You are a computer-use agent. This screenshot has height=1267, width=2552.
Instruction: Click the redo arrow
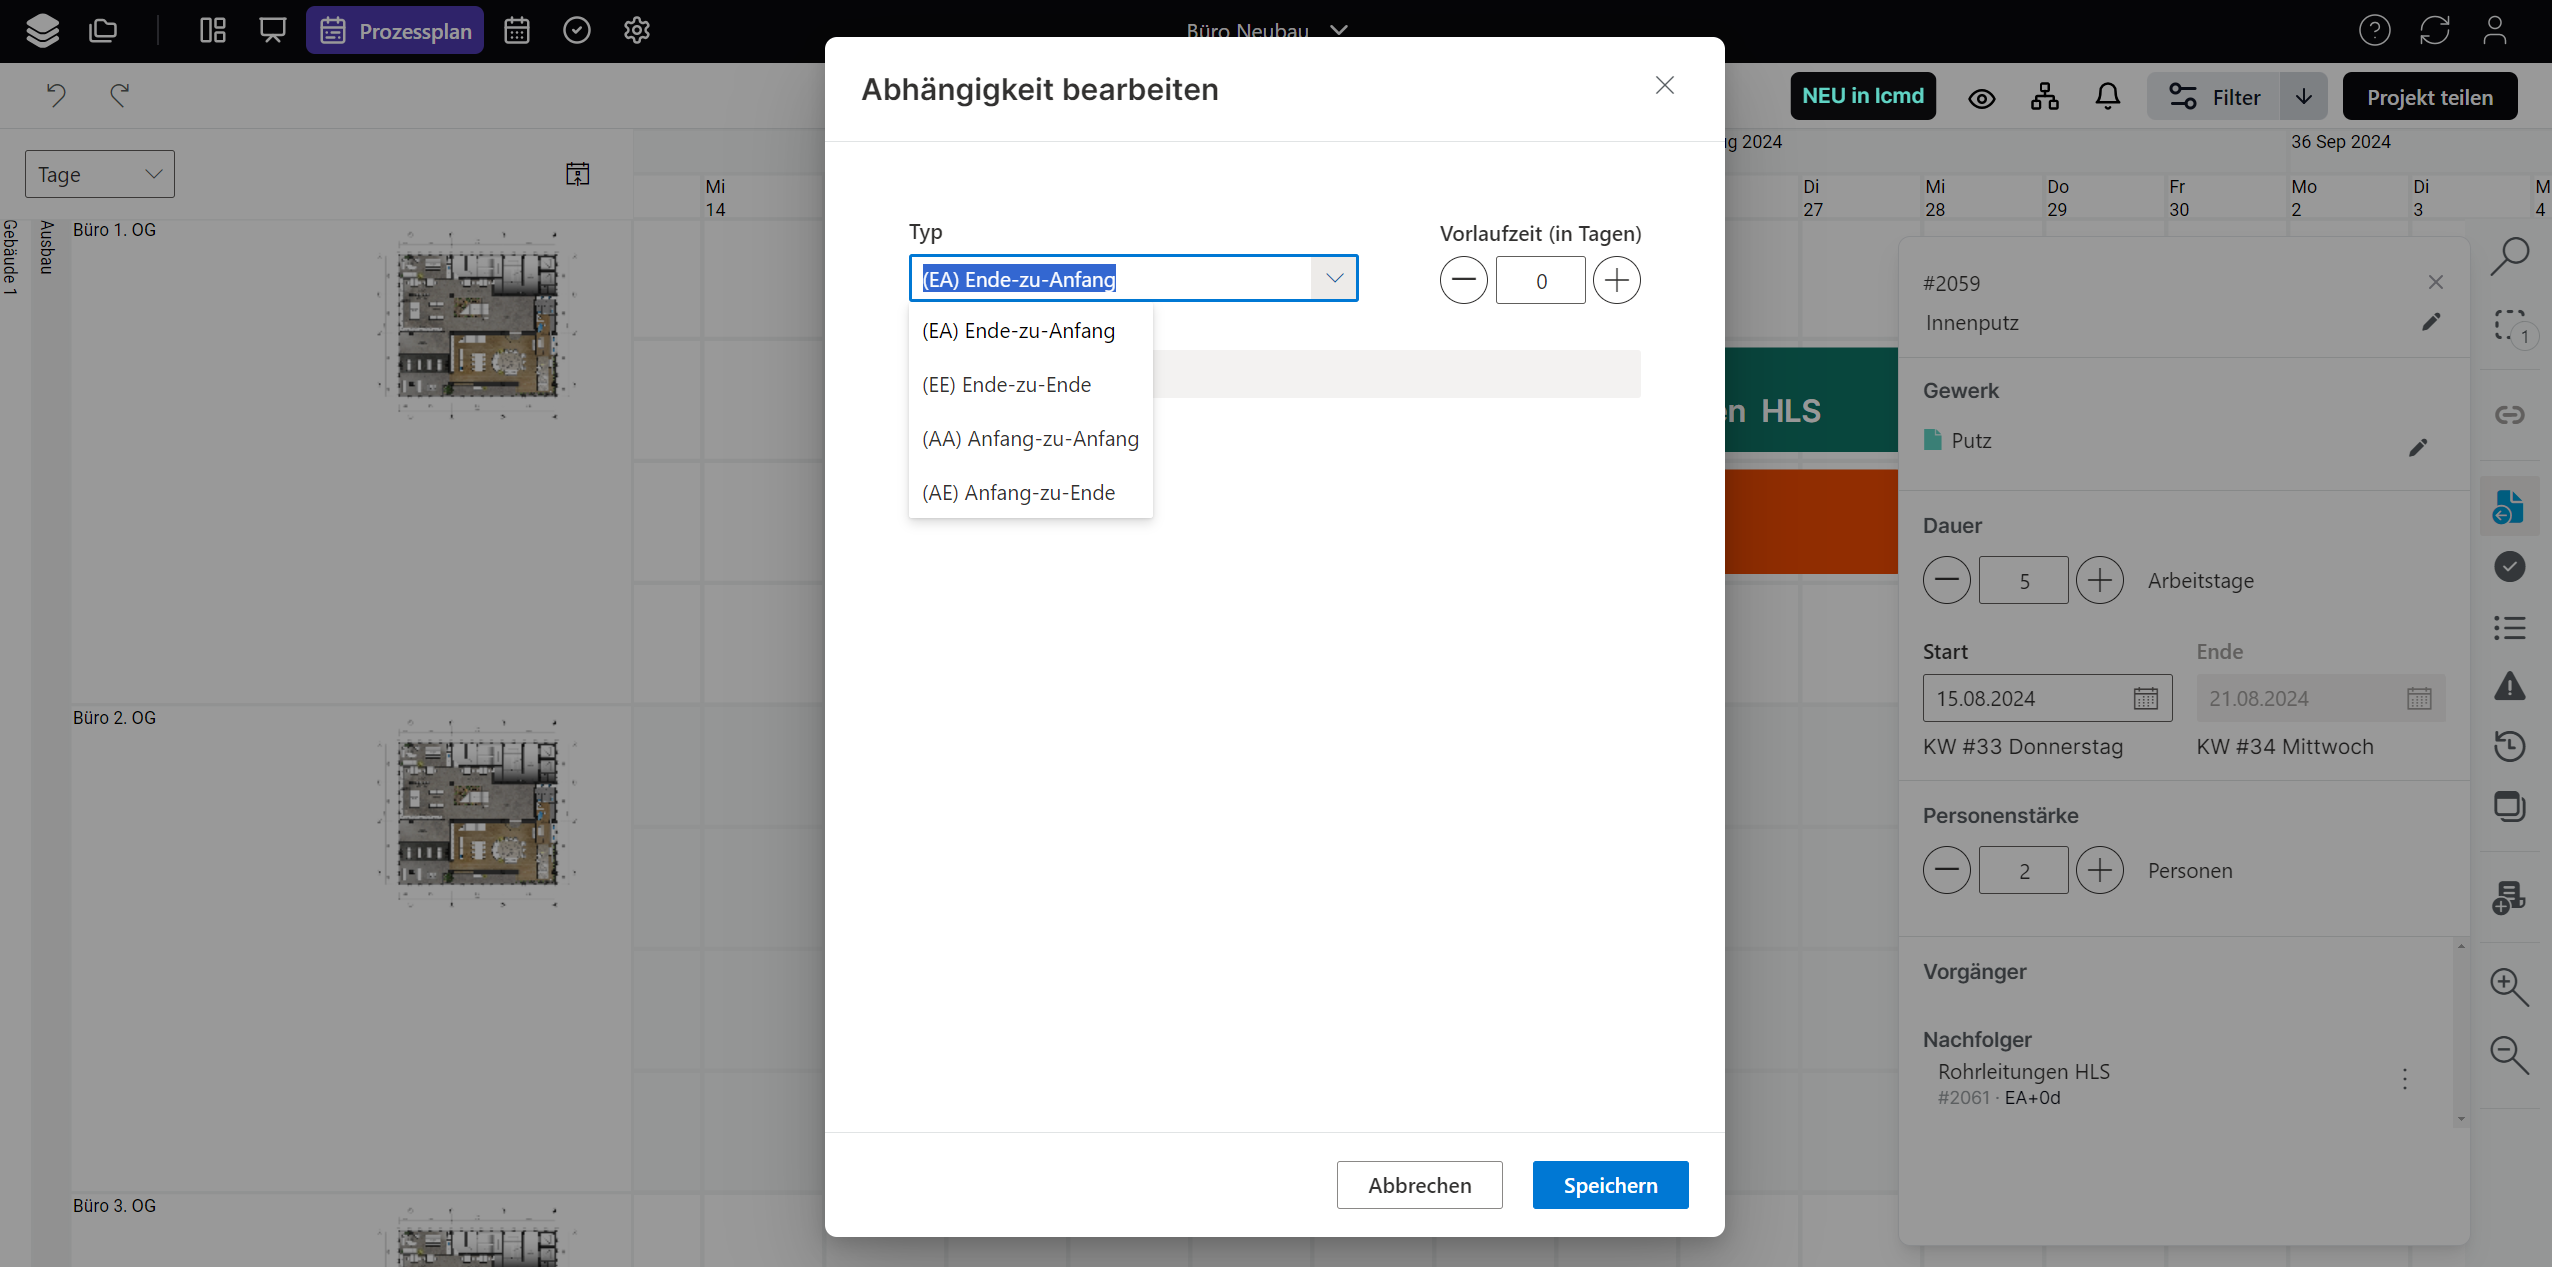point(119,95)
